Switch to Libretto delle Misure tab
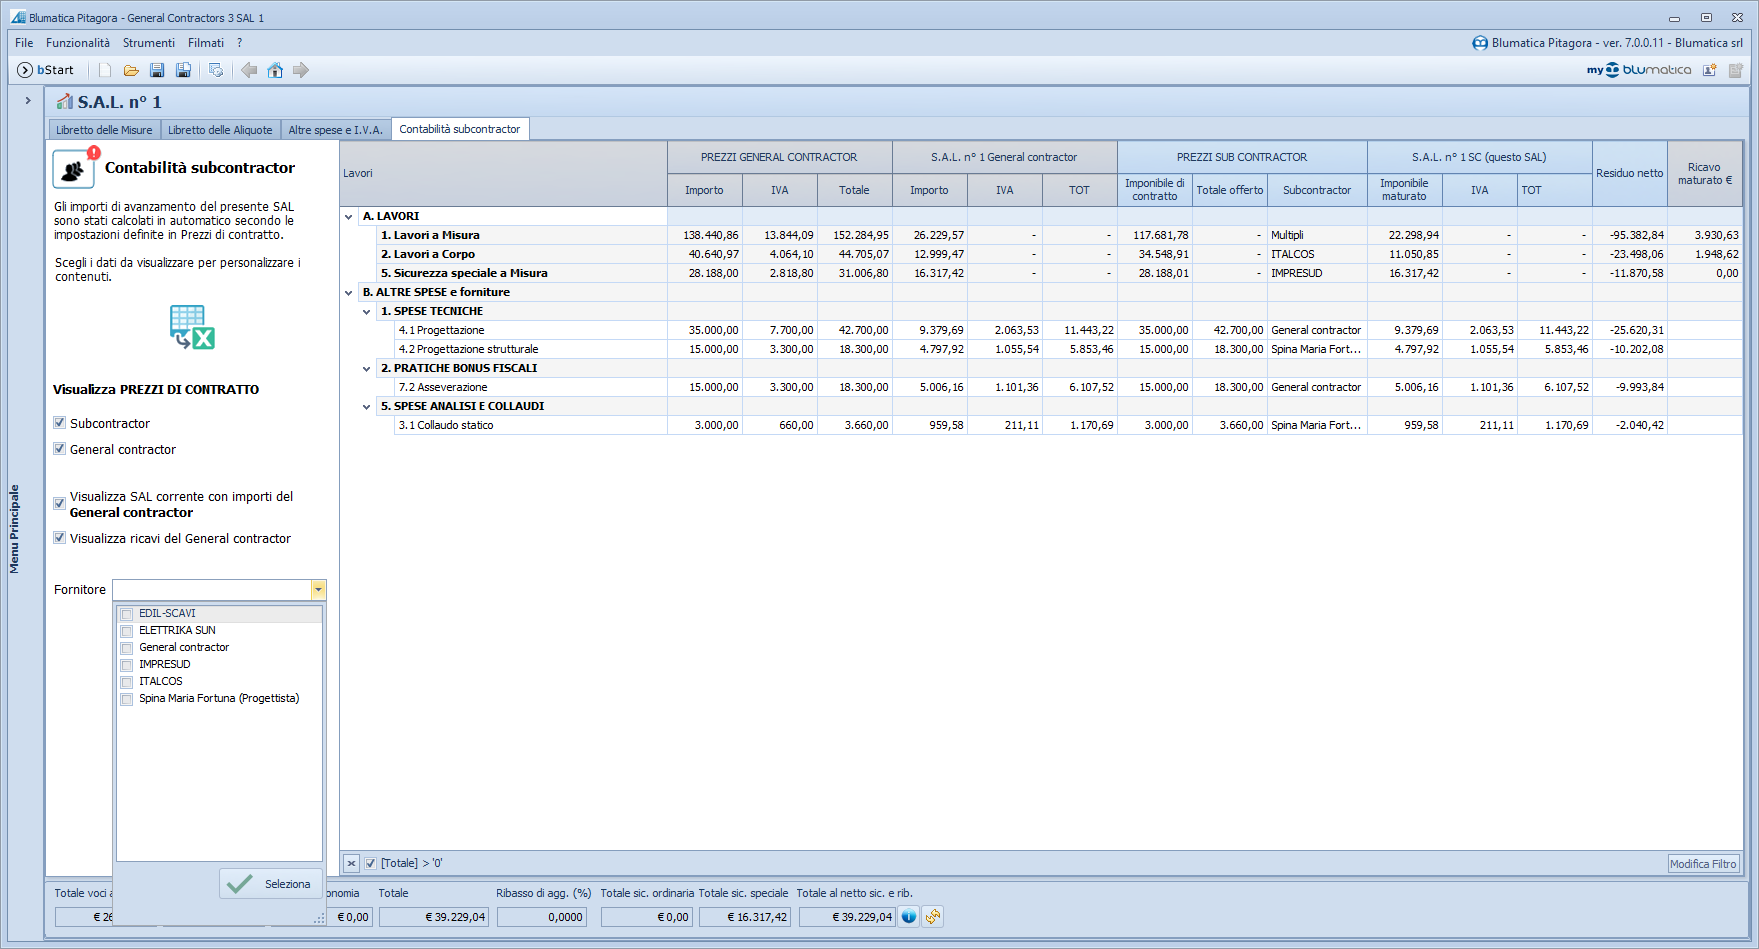The image size is (1759, 949). point(104,130)
